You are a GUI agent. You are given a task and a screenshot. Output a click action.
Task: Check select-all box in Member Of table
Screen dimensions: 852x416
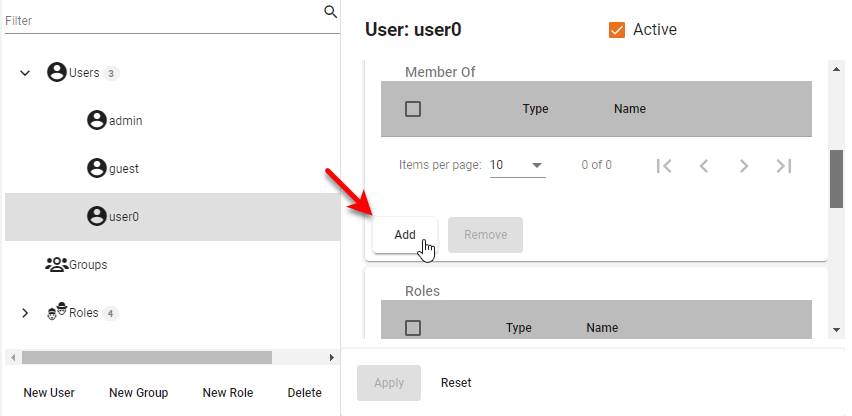[x=413, y=109]
